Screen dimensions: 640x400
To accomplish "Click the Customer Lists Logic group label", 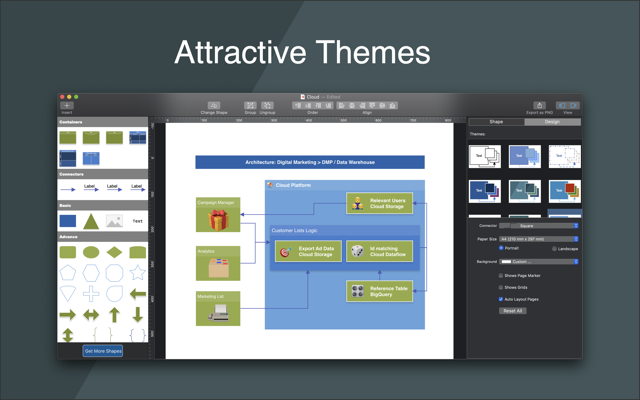I will tap(295, 230).
